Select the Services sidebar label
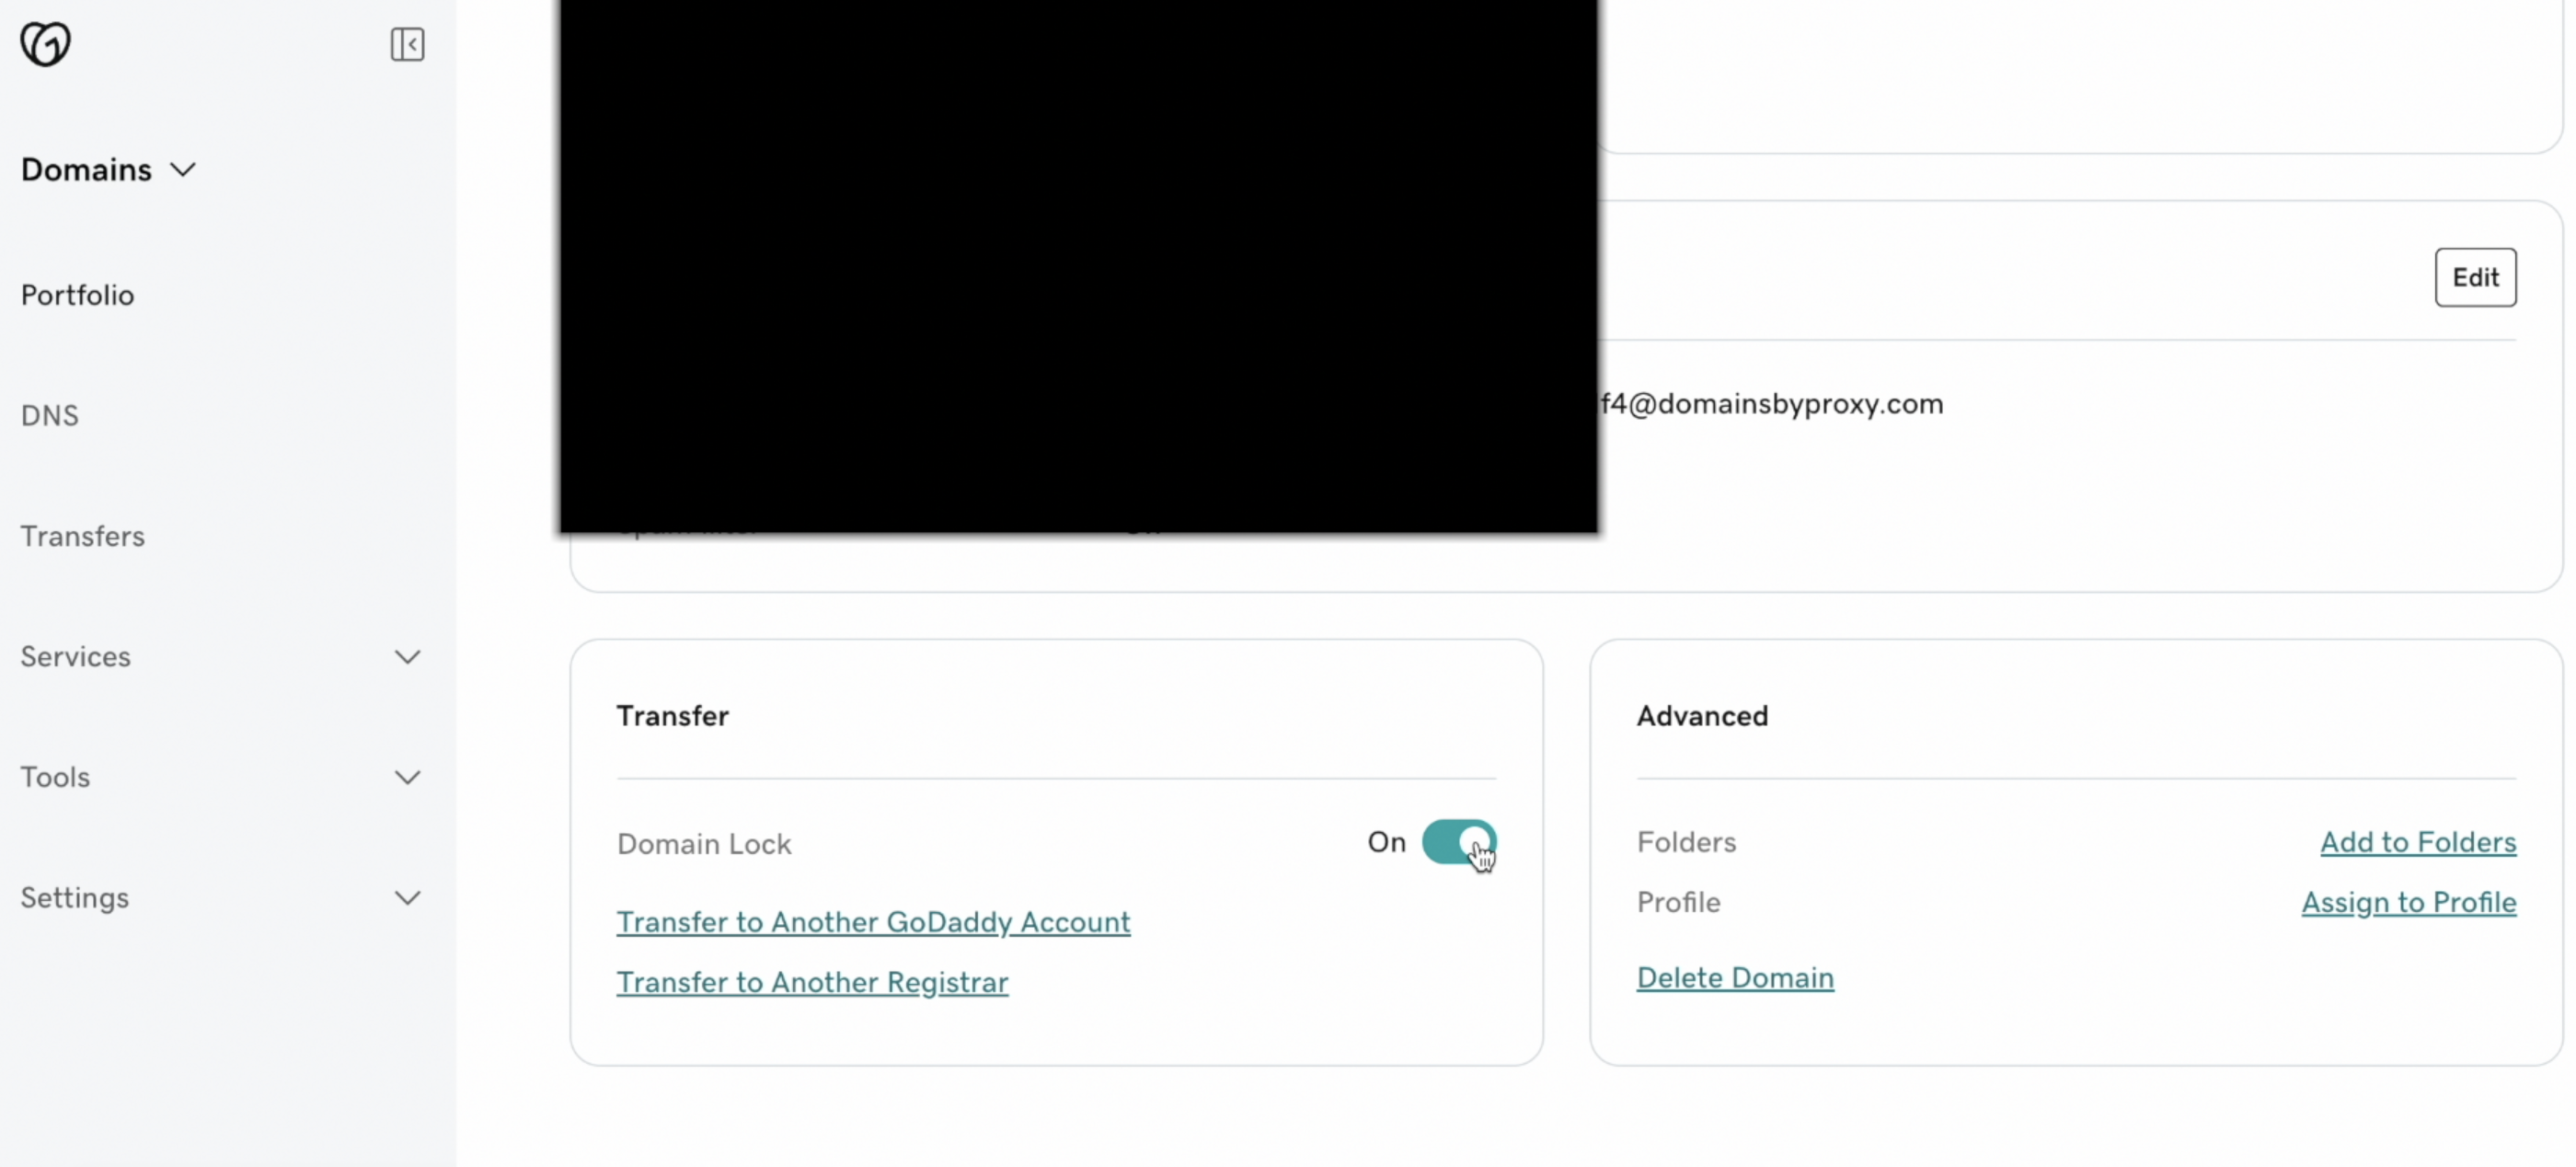Image resolution: width=2576 pixels, height=1167 pixels. click(x=76, y=657)
